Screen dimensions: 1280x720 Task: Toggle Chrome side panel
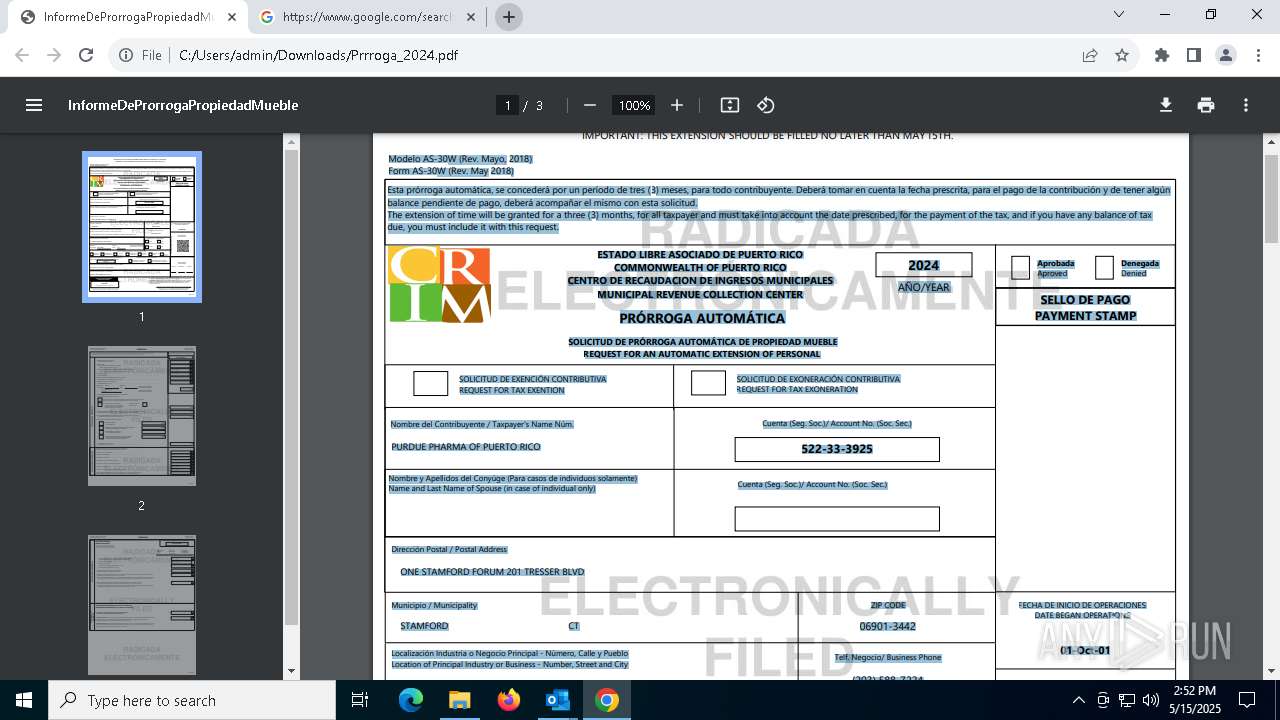[x=1194, y=55]
